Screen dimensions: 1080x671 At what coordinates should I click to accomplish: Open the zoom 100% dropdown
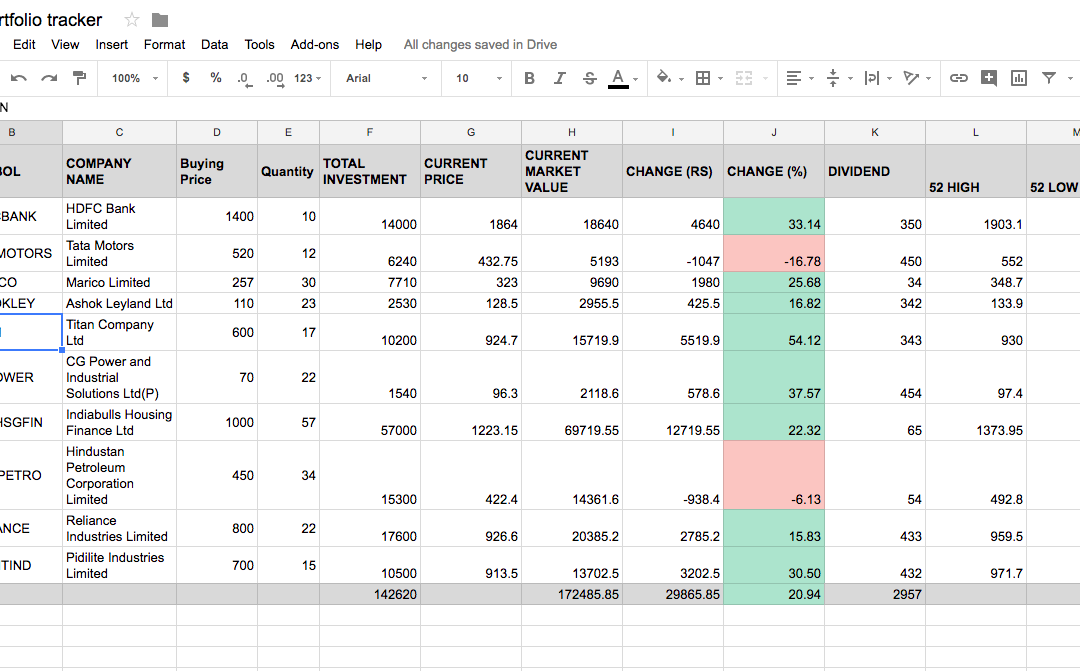(x=135, y=79)
